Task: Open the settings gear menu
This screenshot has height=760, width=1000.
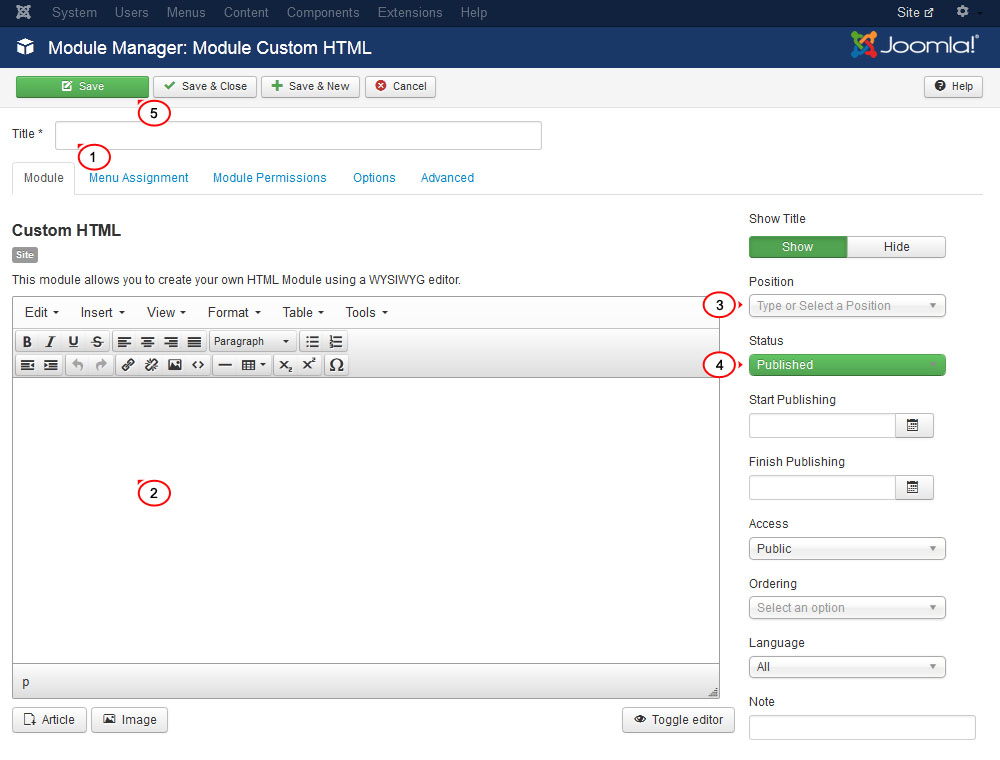Action: (963, 11)
